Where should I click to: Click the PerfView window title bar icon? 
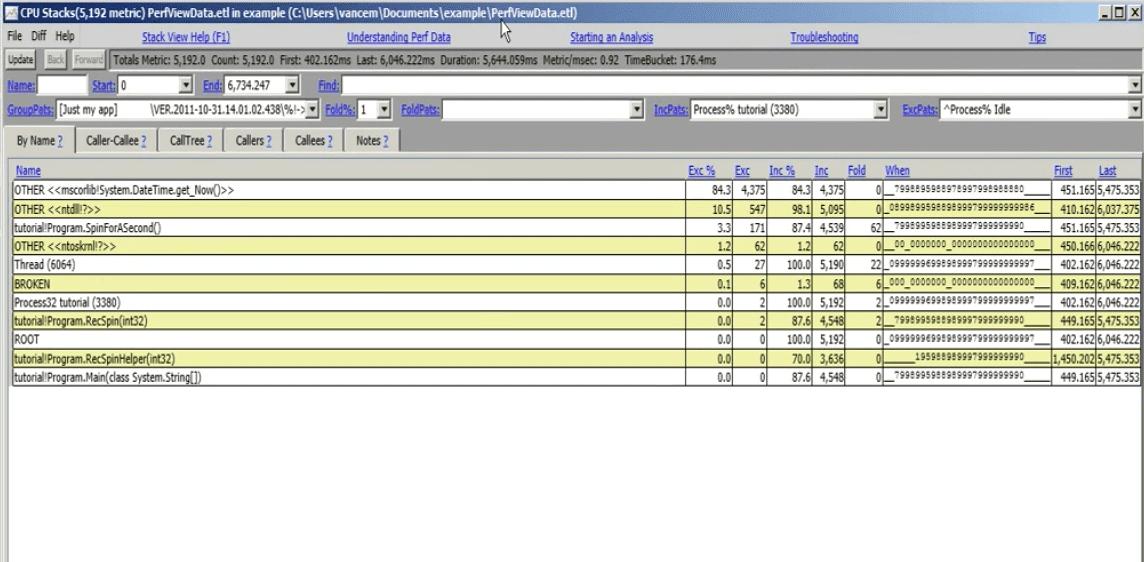coord(11,13)
